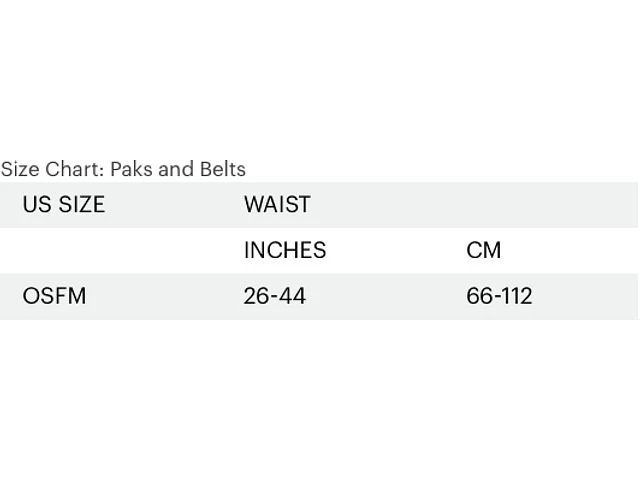Click the empty cell below 'US SIZE'
This screenshot has width=640, height=480.
[110, 250]
